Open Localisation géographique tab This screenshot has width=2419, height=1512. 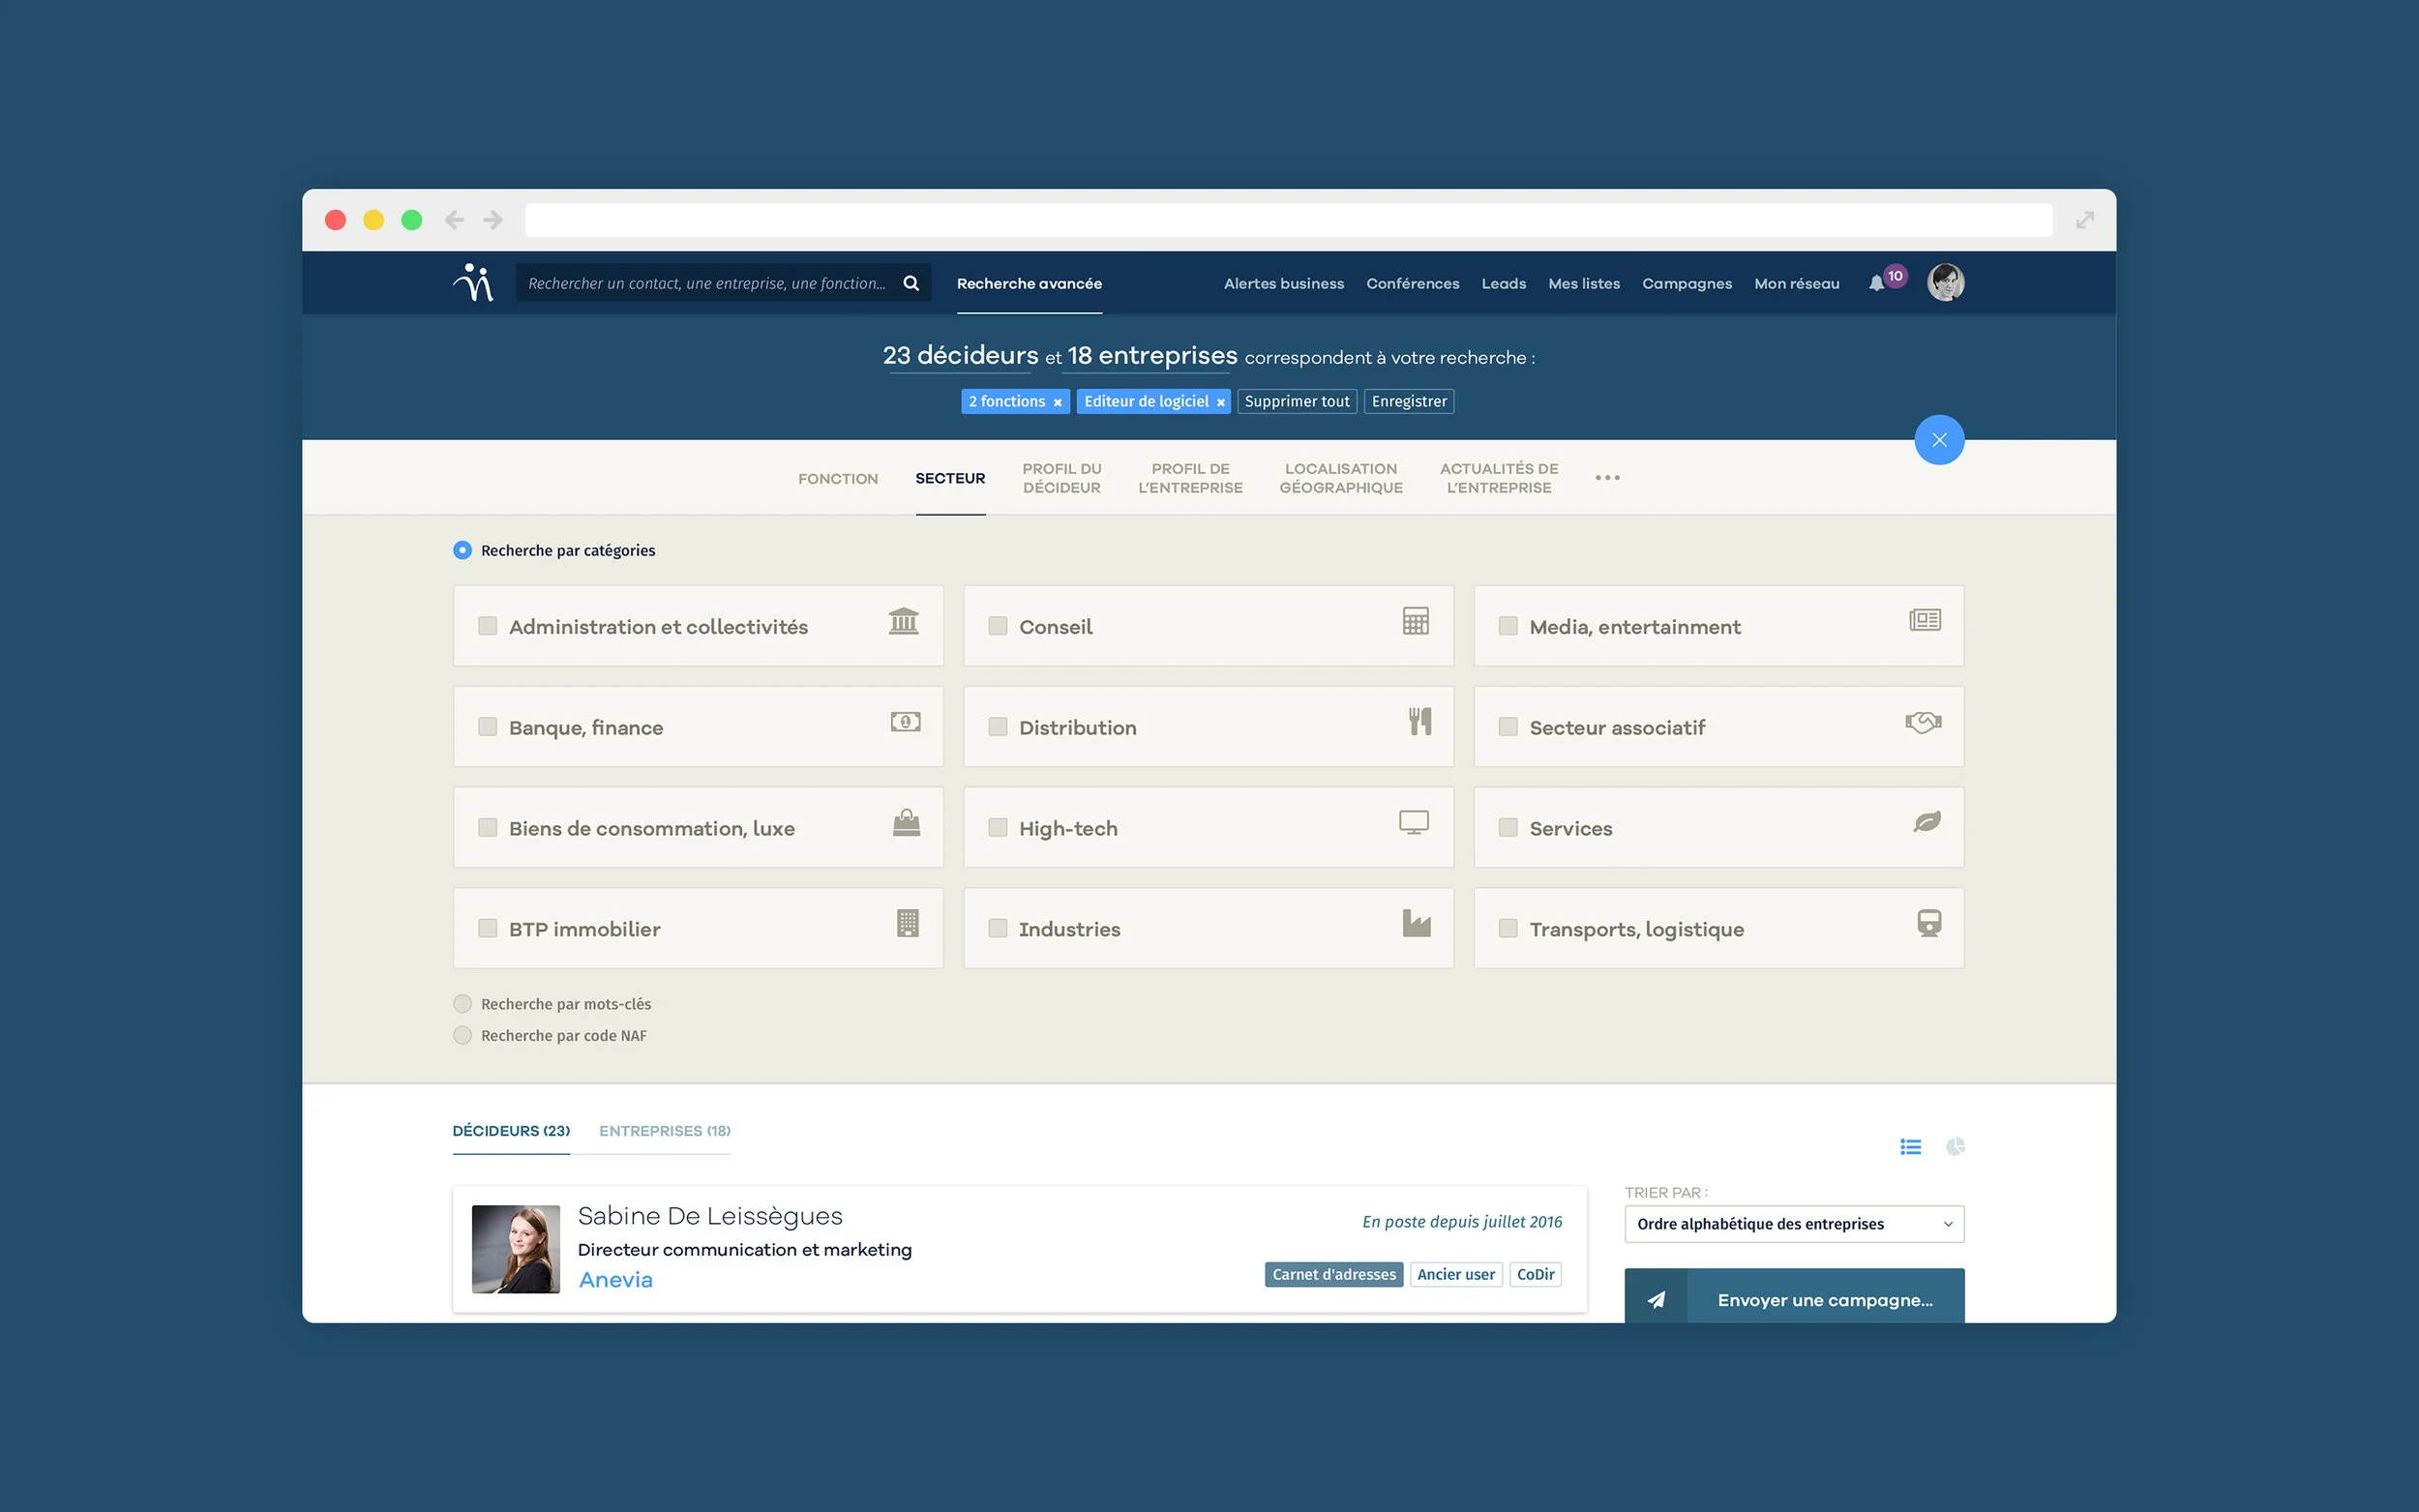(1341, 478)
